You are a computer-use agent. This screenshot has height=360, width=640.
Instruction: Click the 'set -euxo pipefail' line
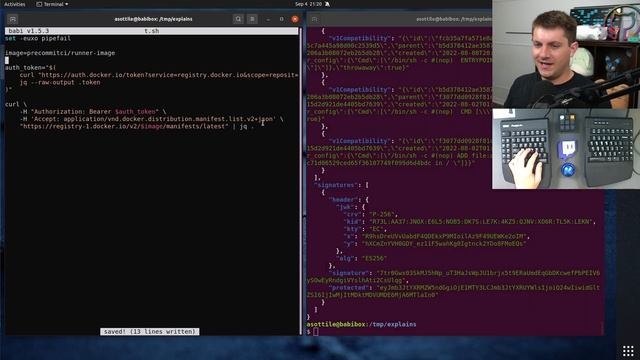pos(38,38)
